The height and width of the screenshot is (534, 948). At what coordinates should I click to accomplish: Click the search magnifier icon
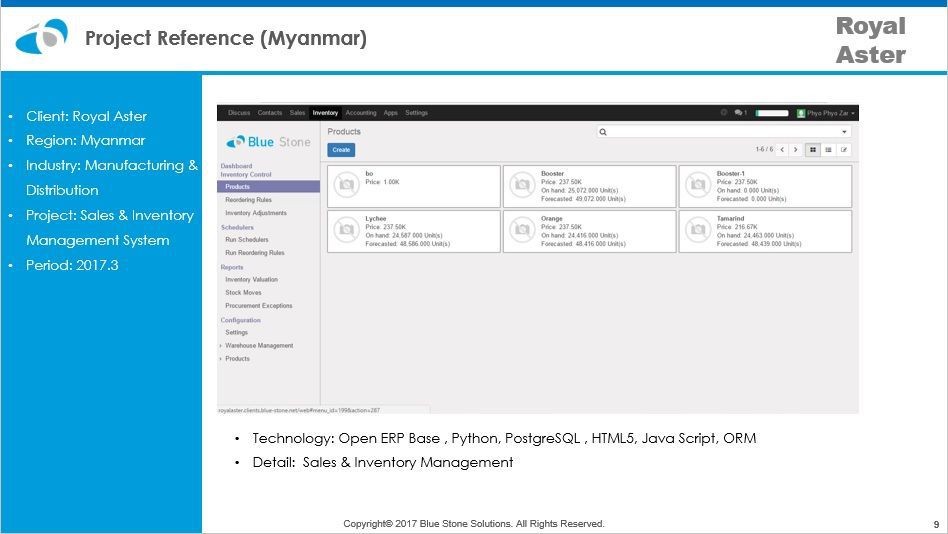coord(603,132)
